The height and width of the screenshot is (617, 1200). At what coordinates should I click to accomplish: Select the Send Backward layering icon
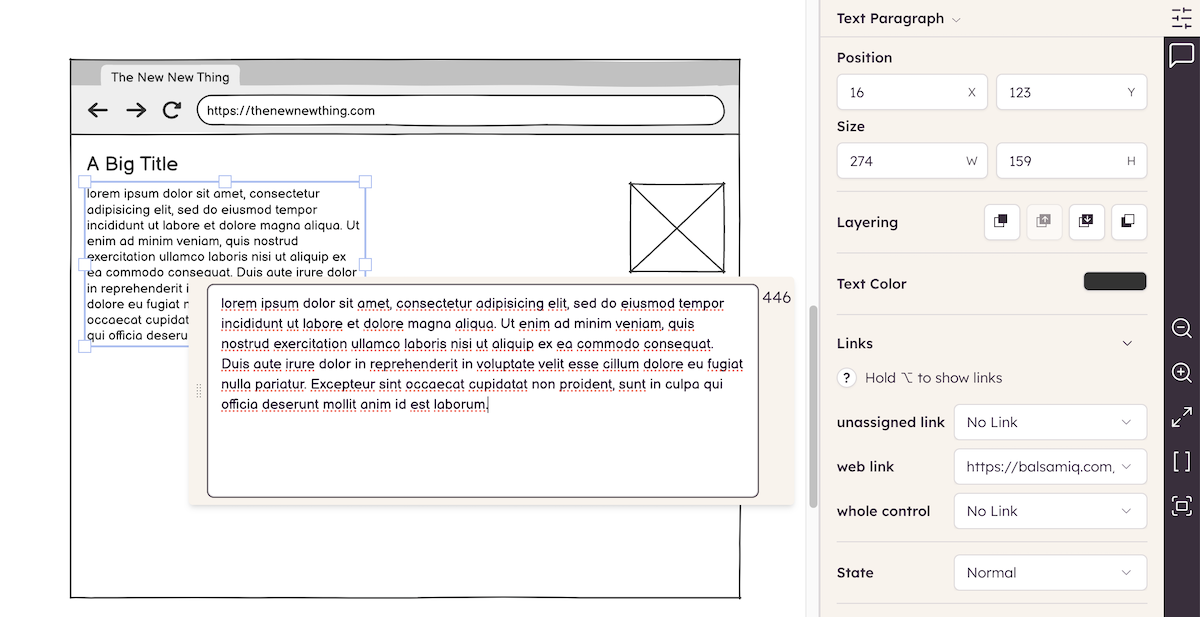pyautogui.click(x=1086, y=222)
